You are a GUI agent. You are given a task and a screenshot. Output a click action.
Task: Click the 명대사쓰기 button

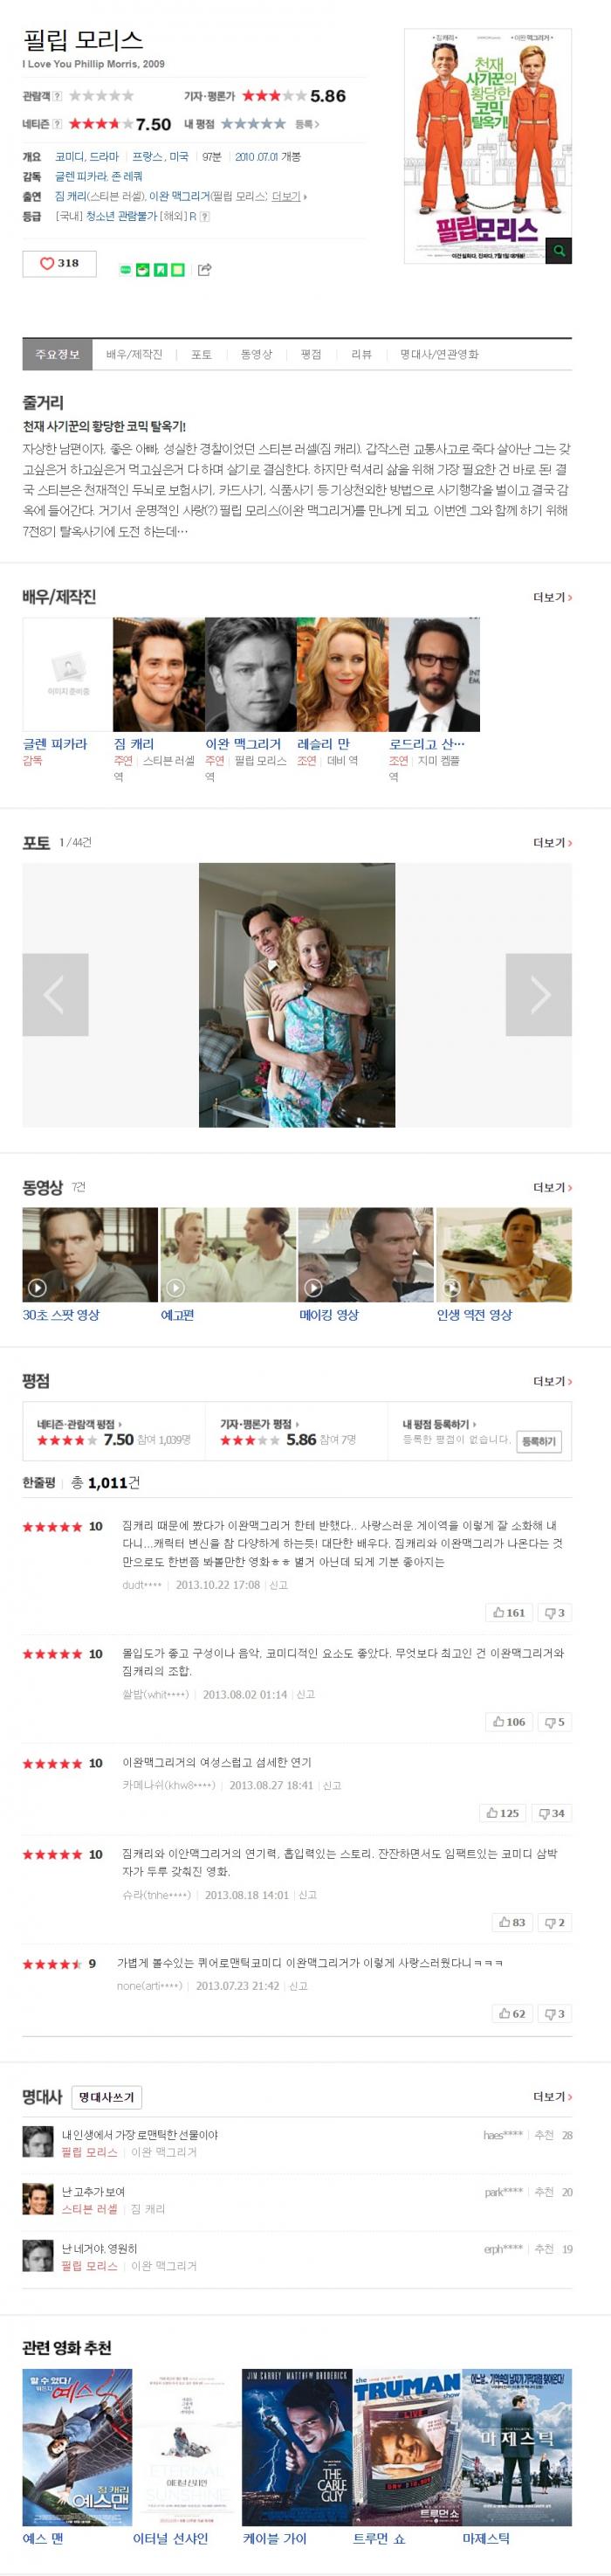coord(106,2096)
